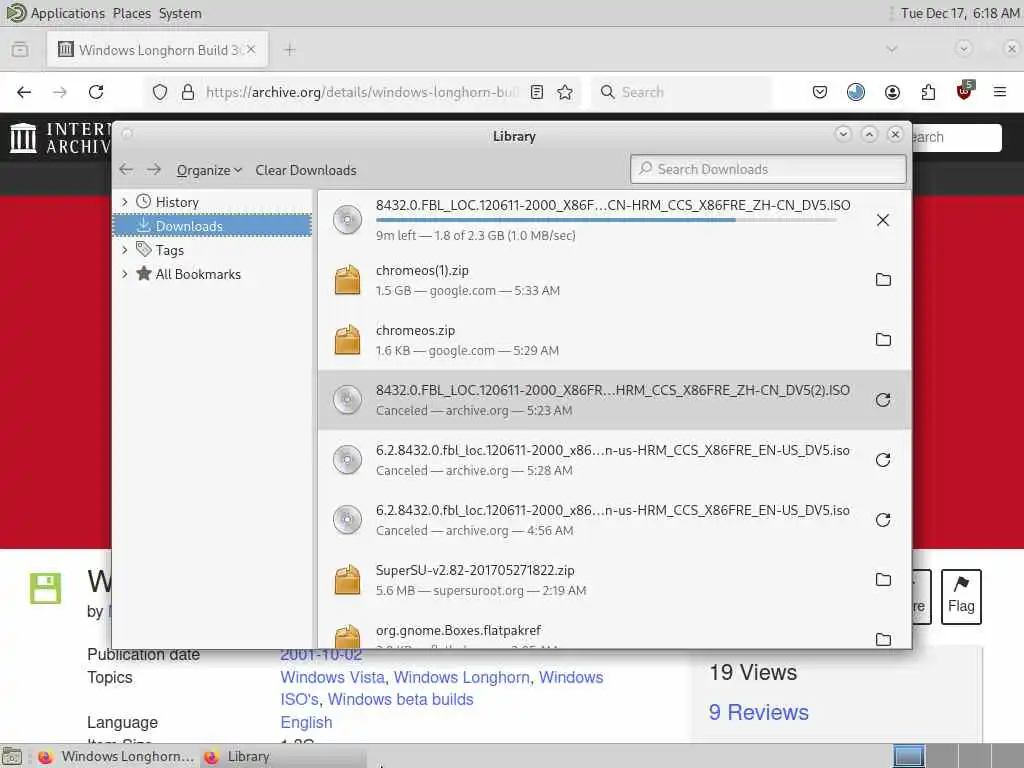Viewport: 1024px width, 768px height.
Task: Open the Windows Vista topic link
Action: pos(332,677)
